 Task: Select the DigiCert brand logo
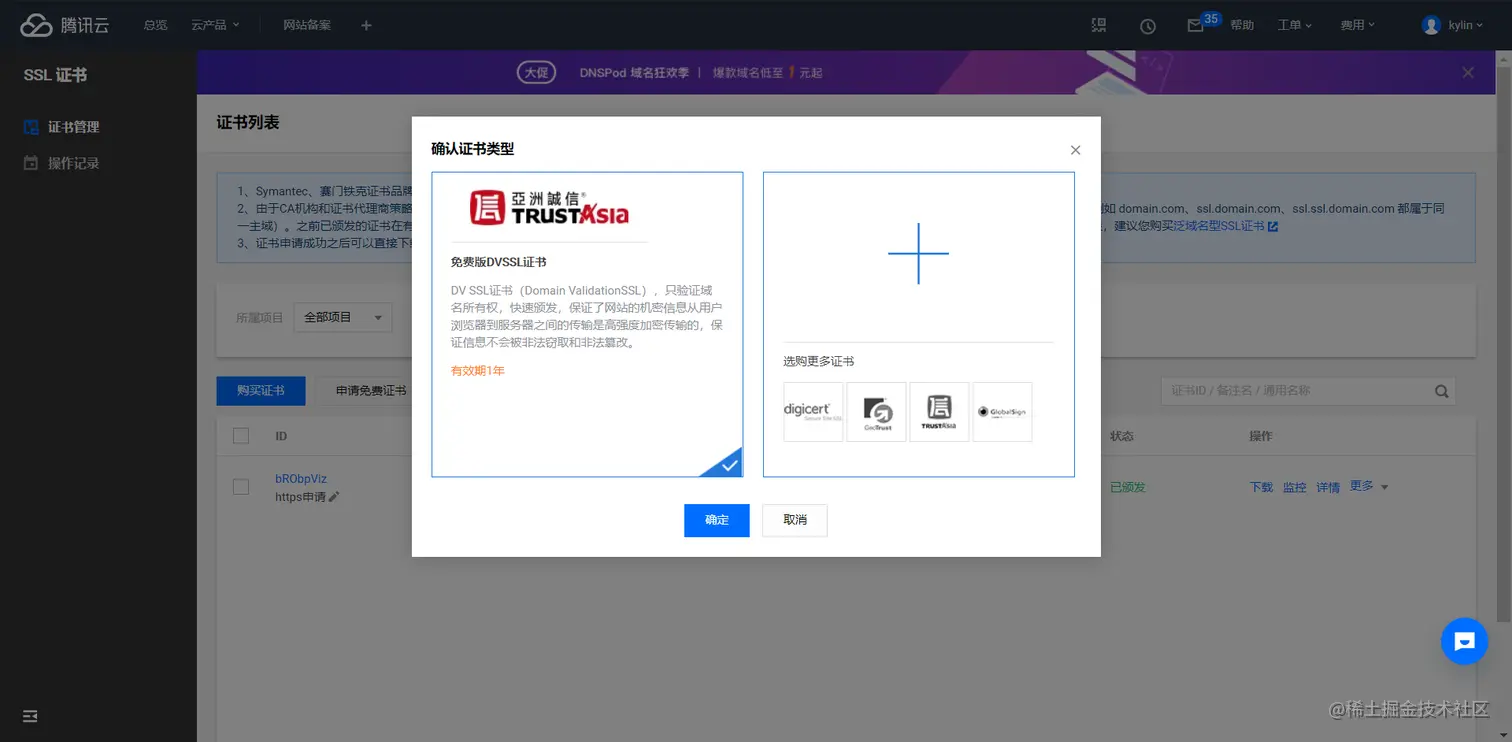813,412
